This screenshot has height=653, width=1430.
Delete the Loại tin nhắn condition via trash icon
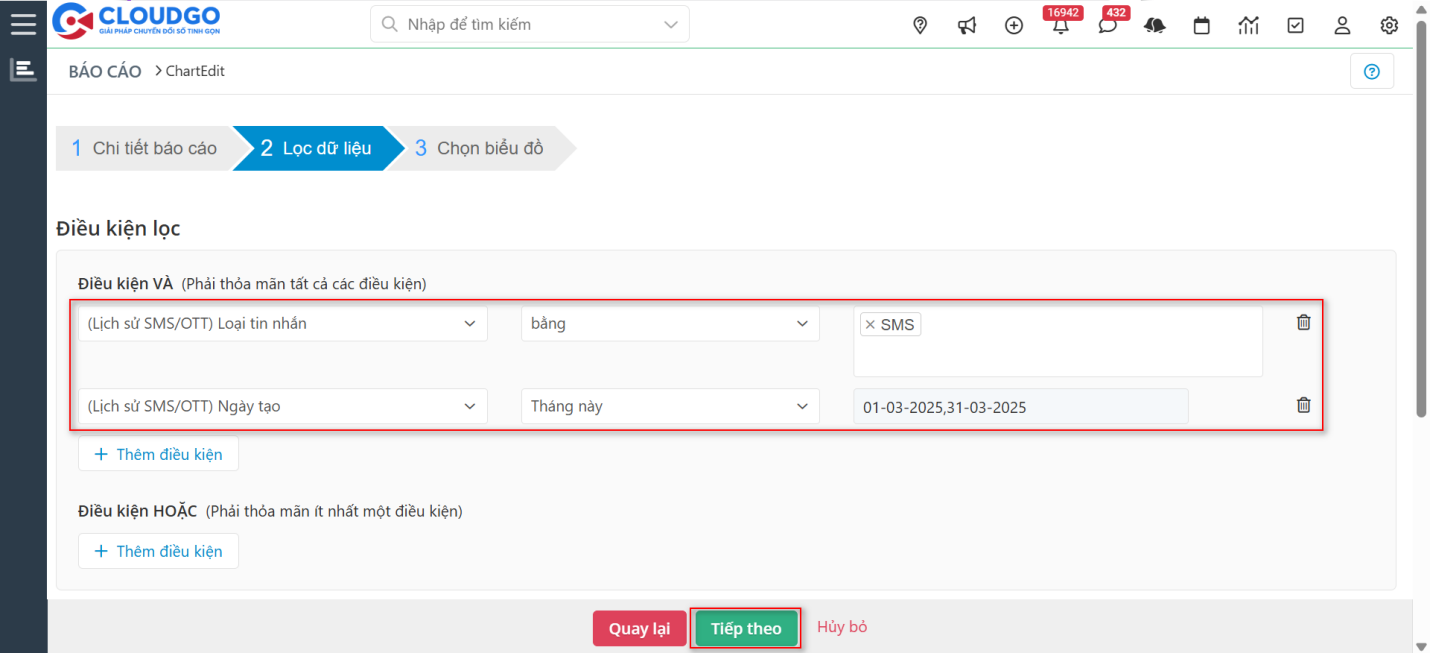[1303, 322]
